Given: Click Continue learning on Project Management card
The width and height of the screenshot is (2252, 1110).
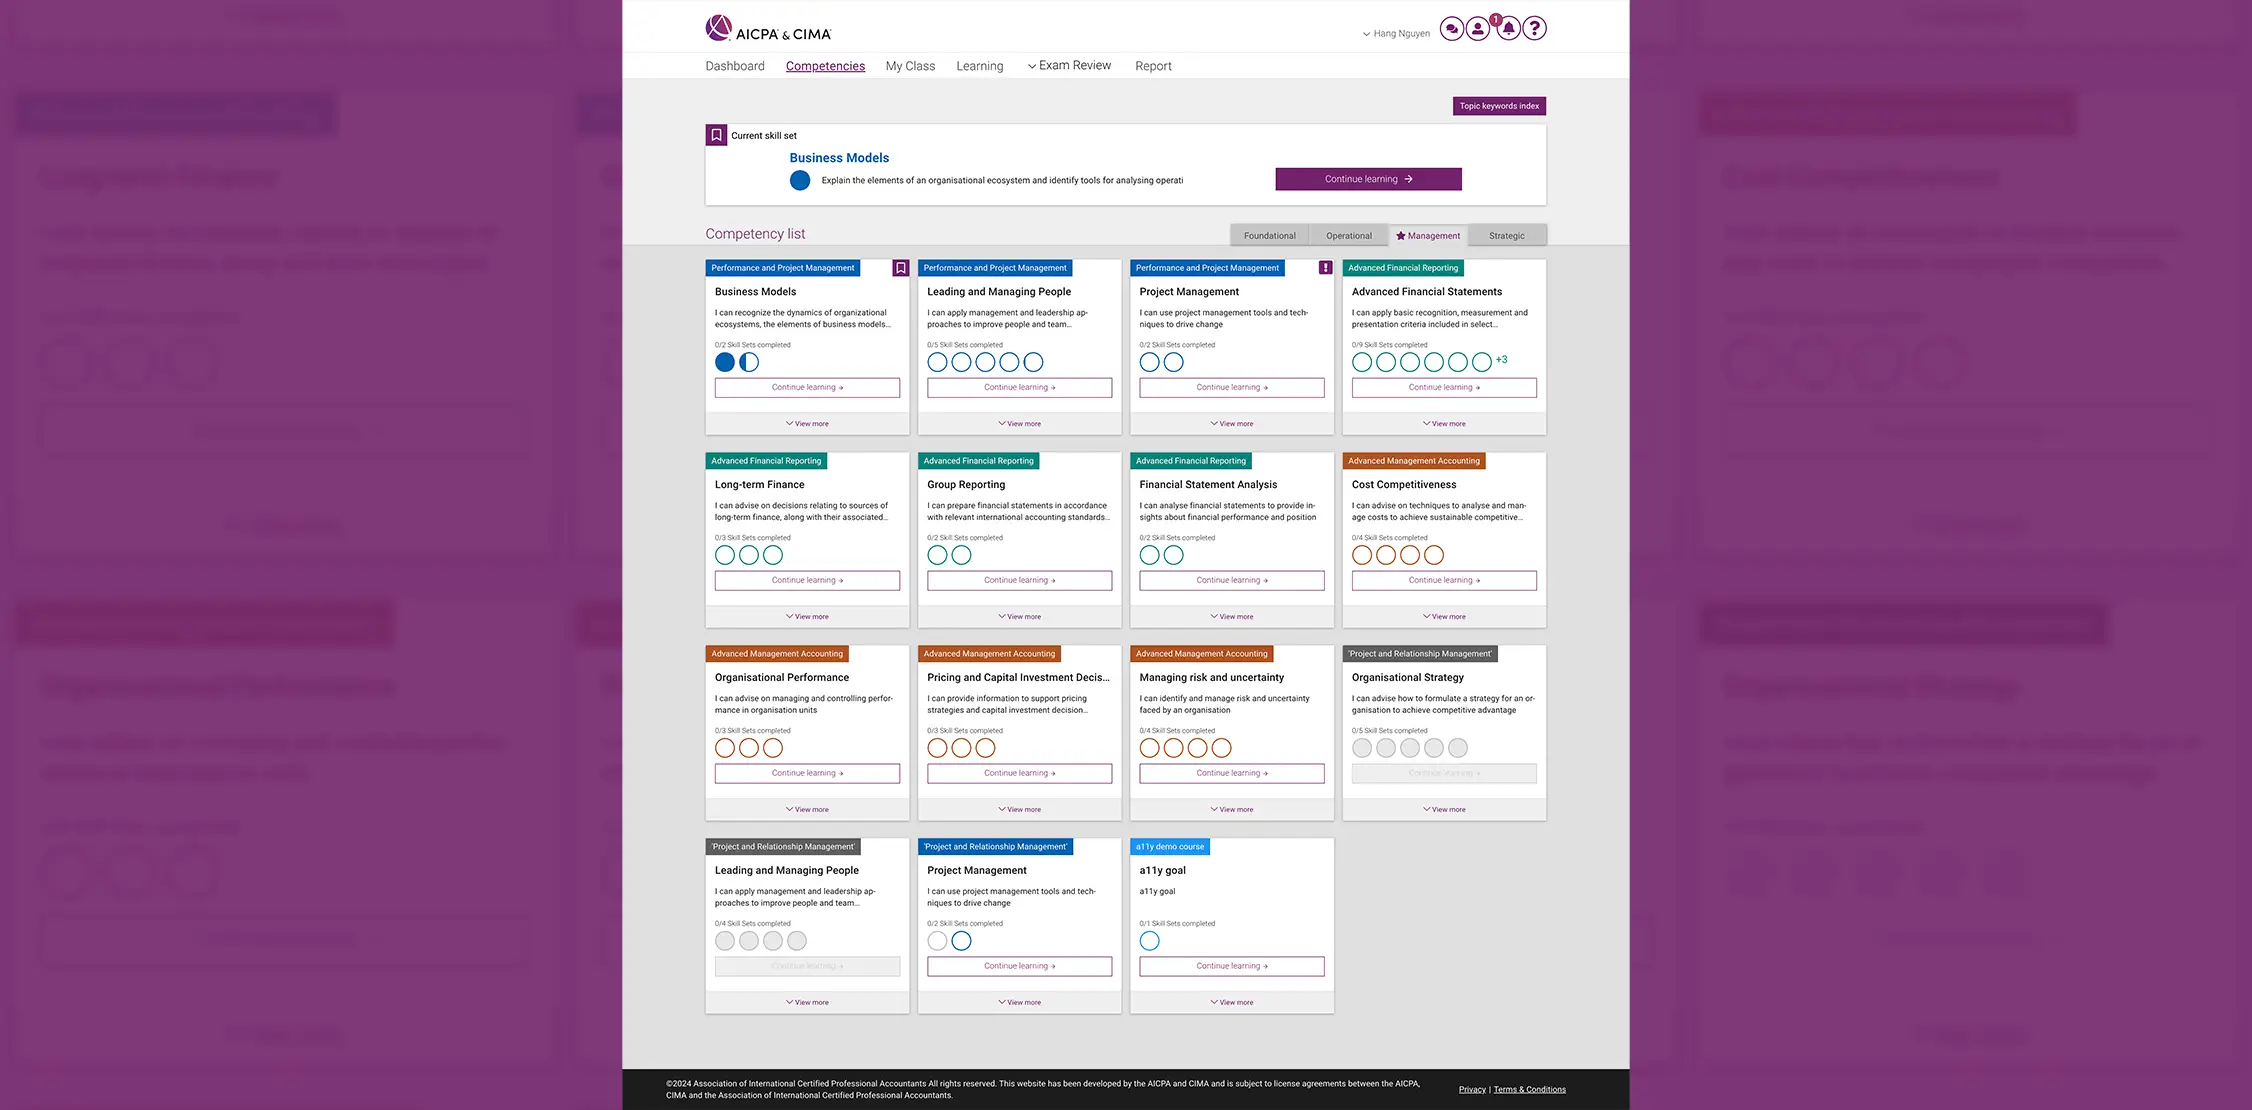Looking at the screenshot, I should 1231,386.
